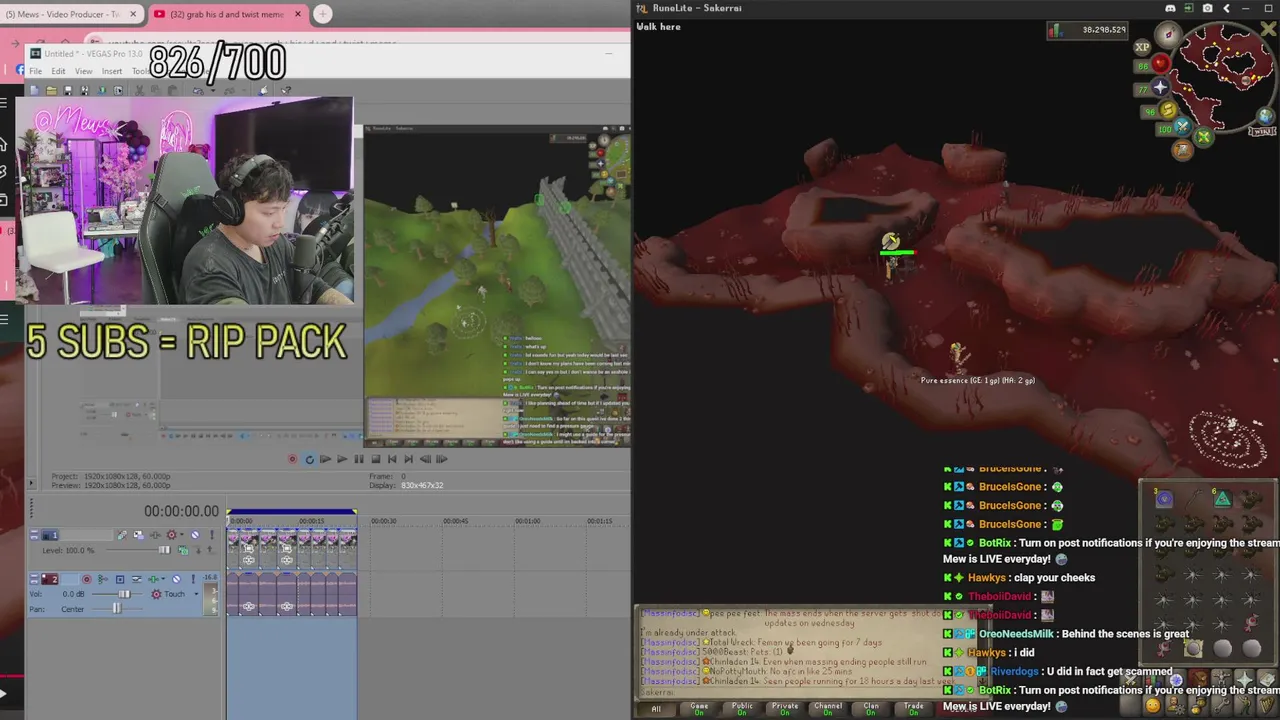This screenshot has height=720, width=1280.
Task: Open a project via VEGAS folder icon
Action: pyautogui.click(x=51, y=90)
